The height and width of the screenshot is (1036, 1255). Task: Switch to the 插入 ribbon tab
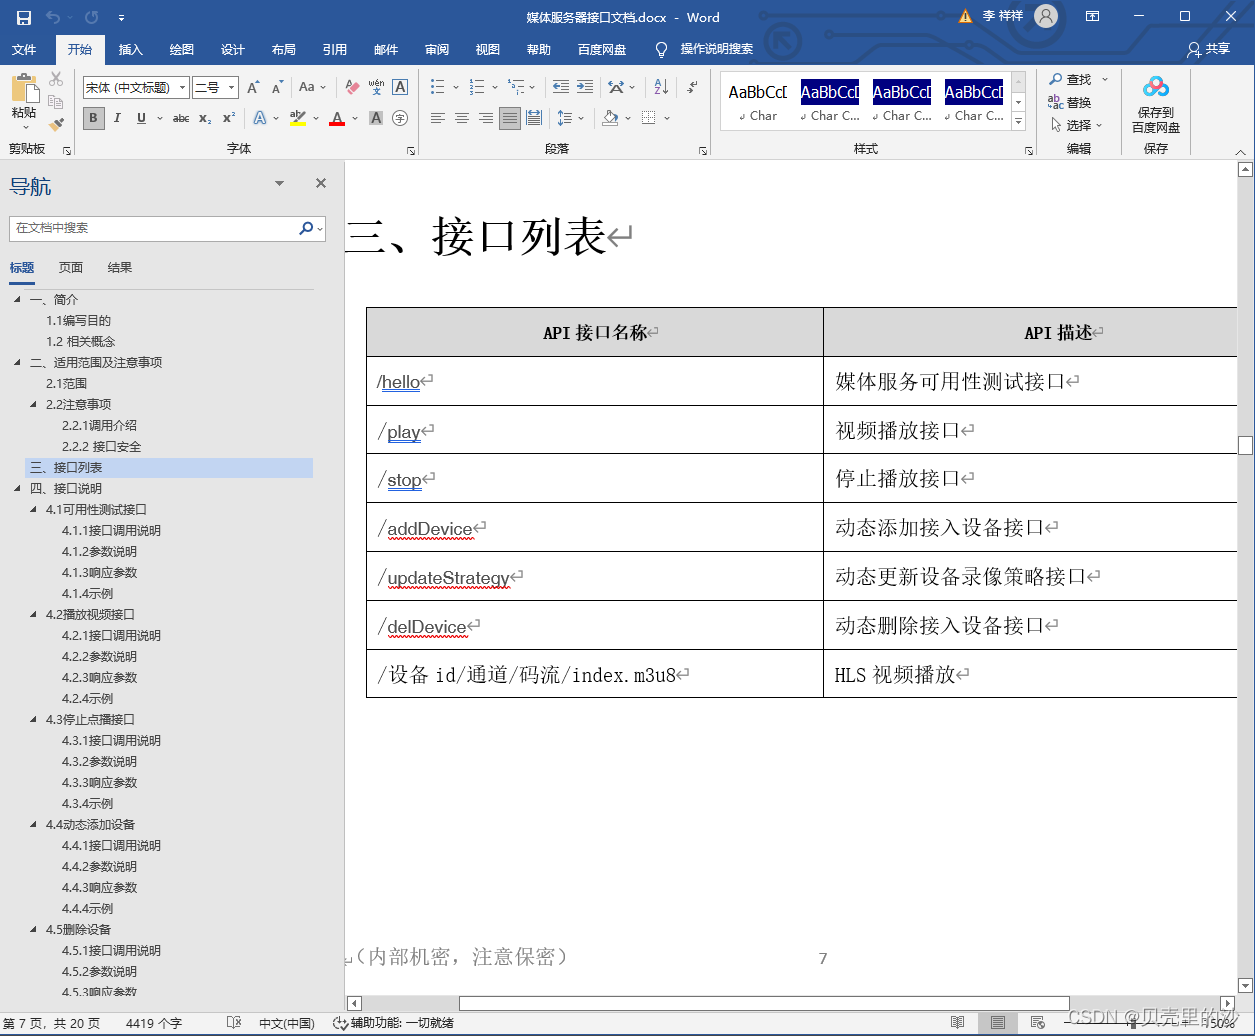132,49
